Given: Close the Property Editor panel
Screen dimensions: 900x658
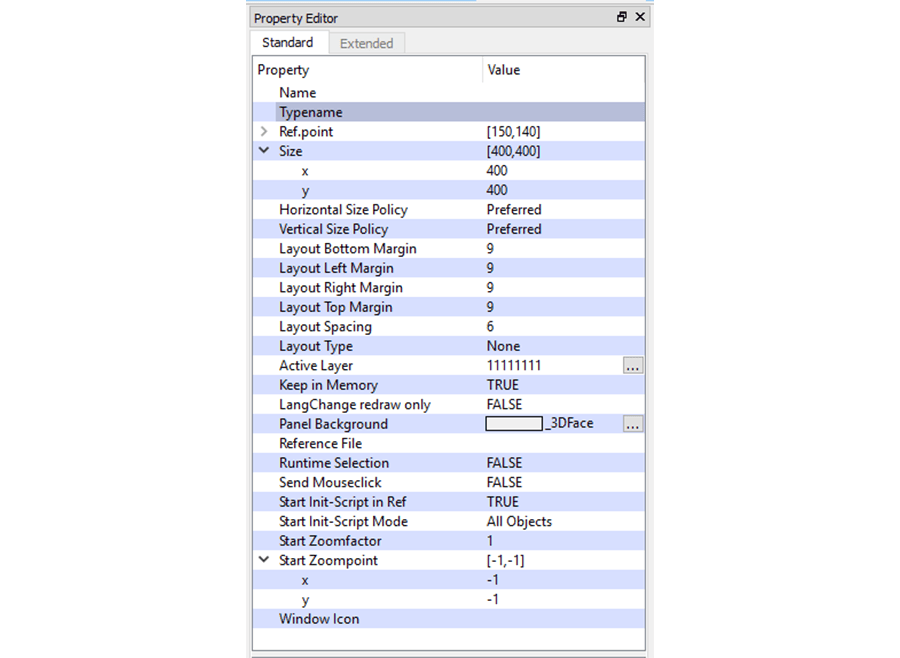Looking at the screenshot, I should click(640, 17).
